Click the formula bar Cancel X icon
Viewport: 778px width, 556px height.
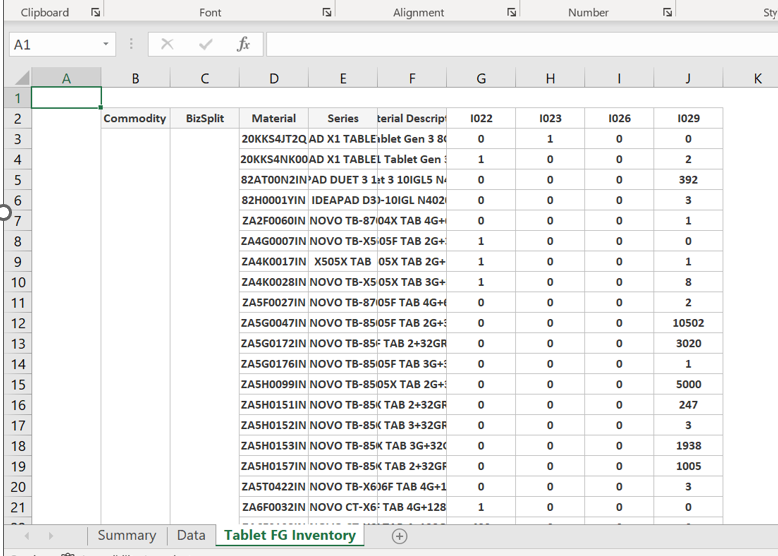pos(167,45)
